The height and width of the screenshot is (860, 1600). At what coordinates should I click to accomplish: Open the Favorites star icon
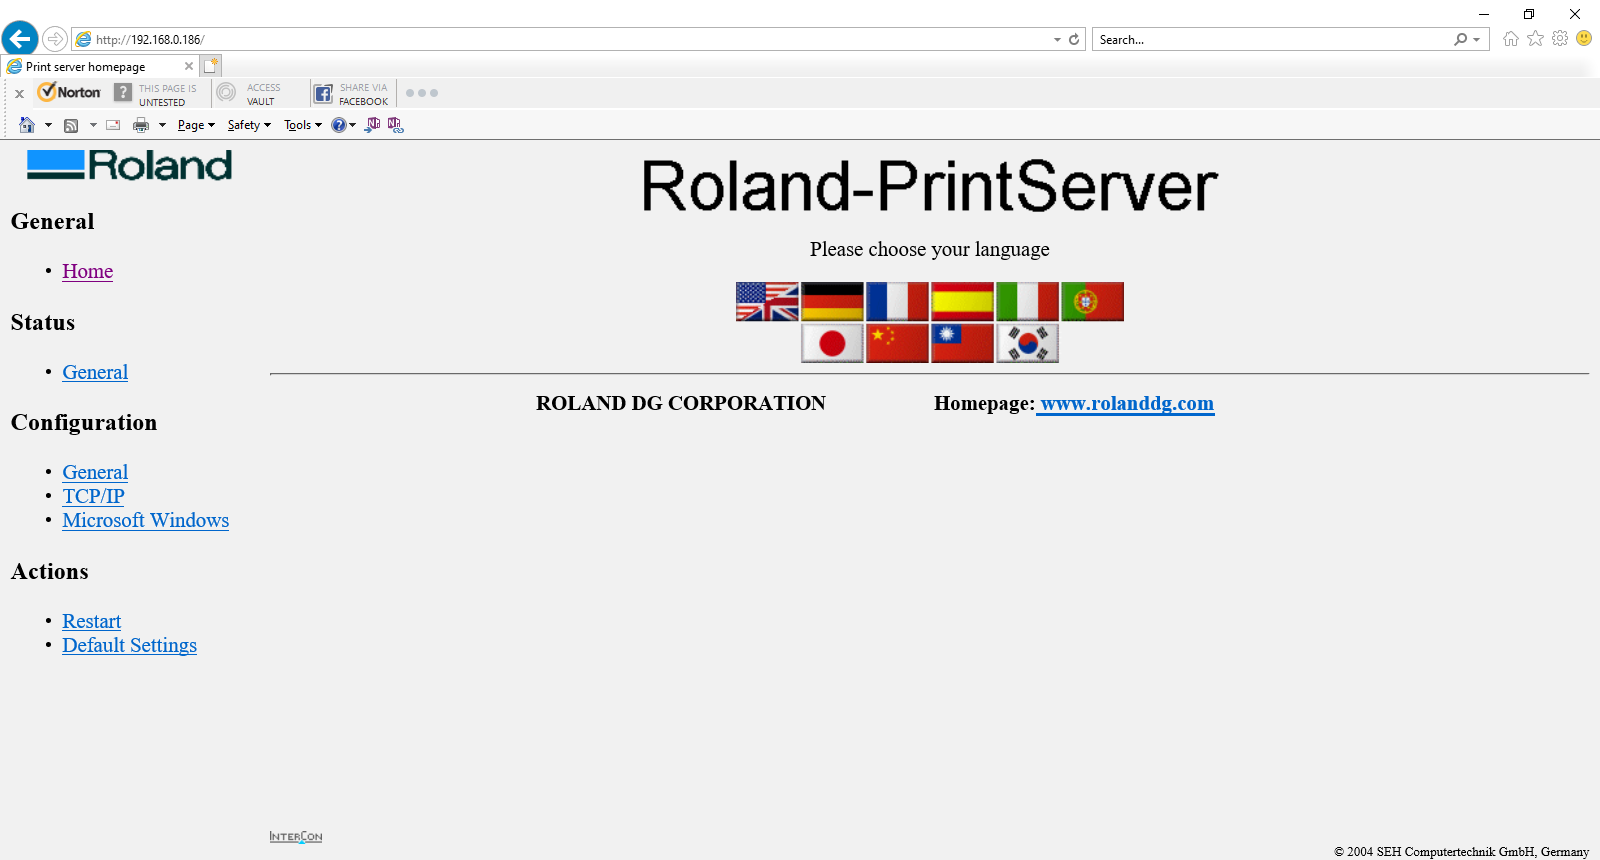point(1536,38)
